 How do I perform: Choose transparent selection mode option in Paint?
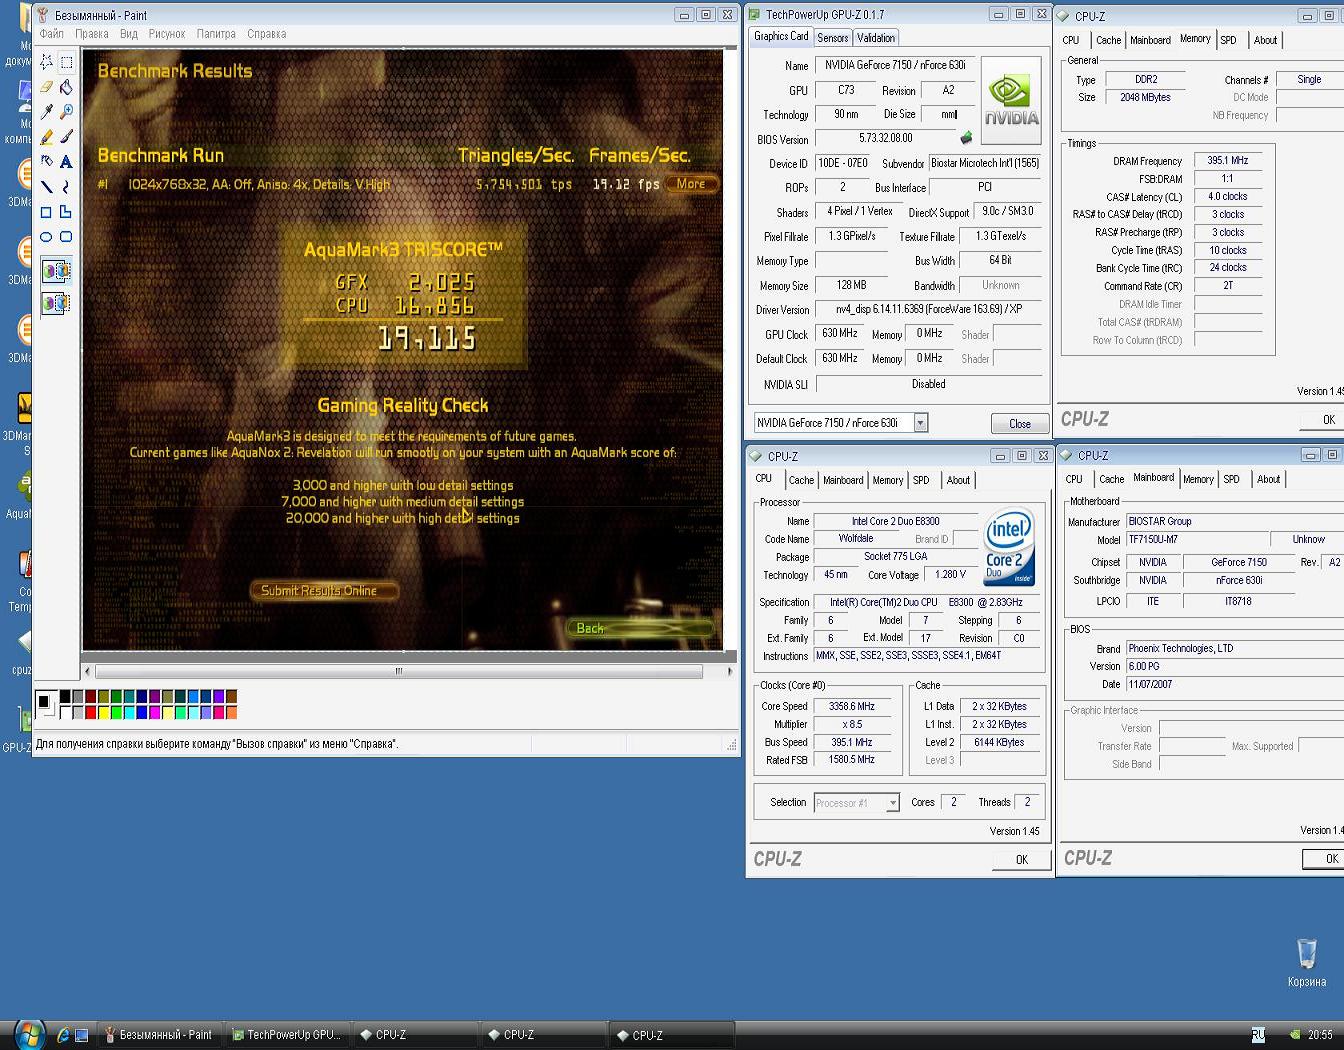coord(56,301)
